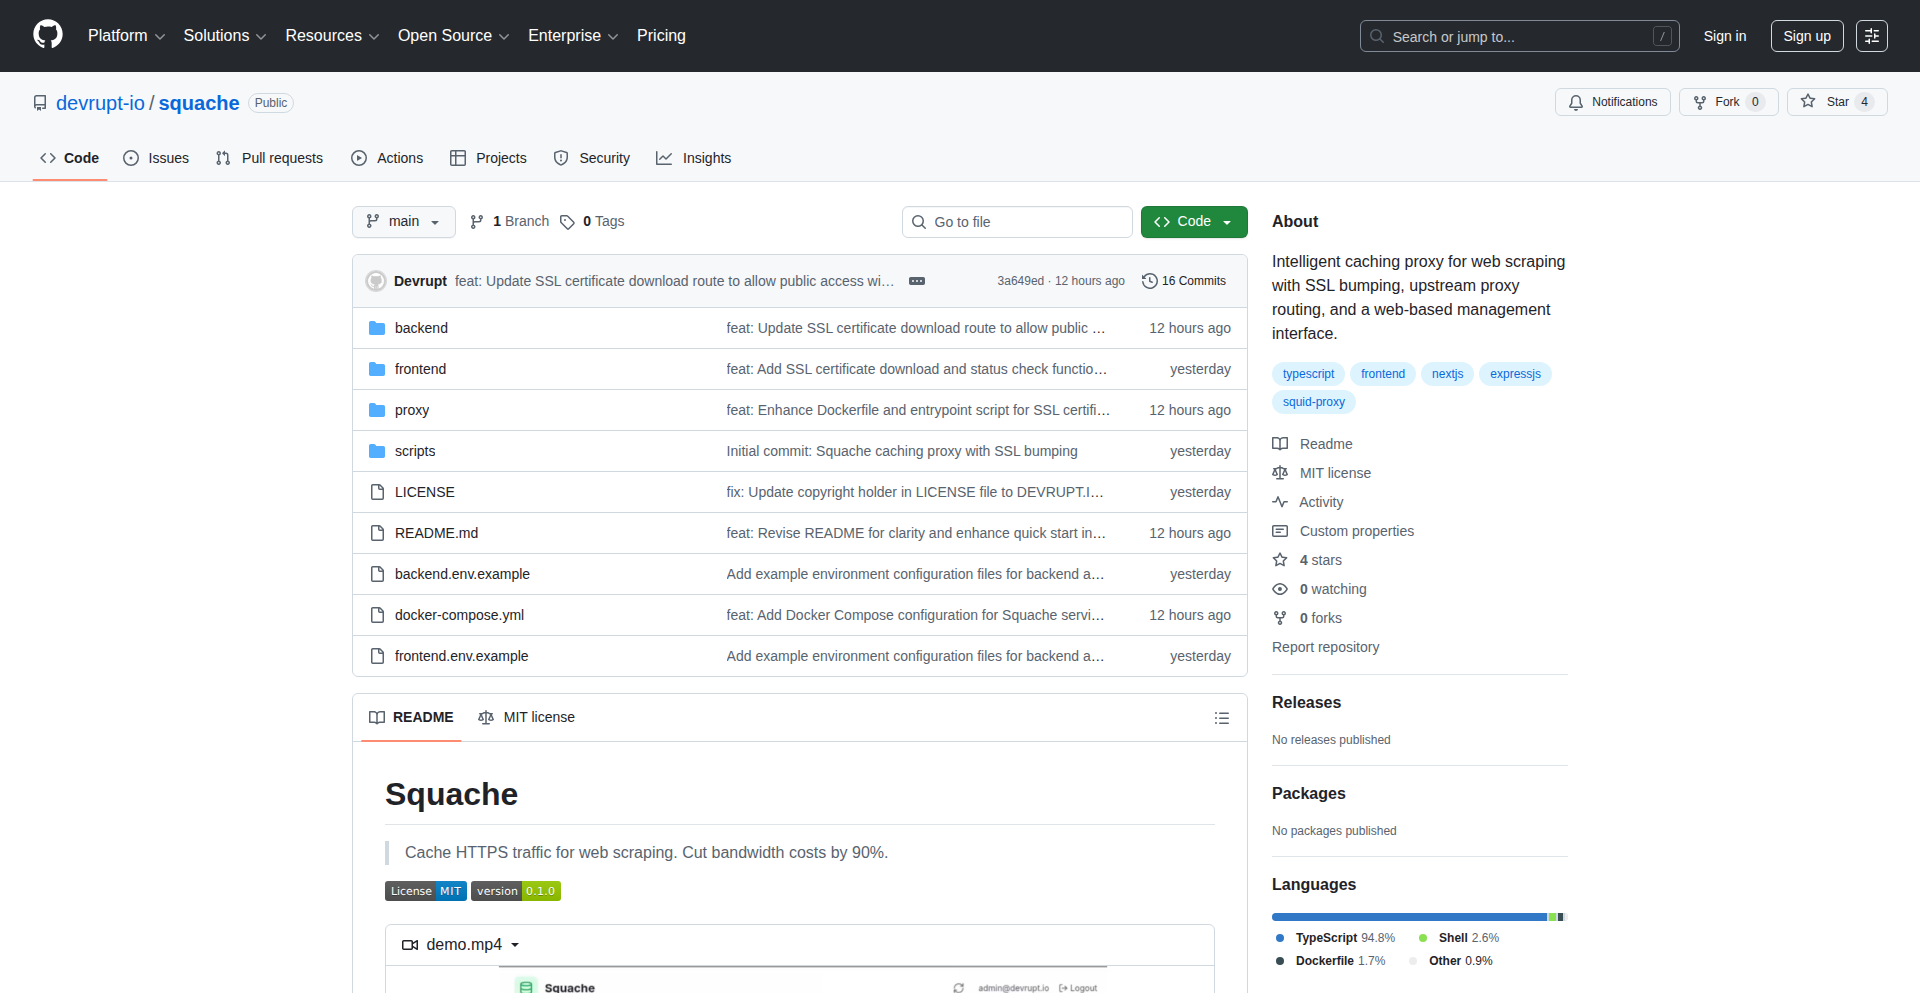This screenshot has width=1920, height=993.
Task: Open the README outline icon
Action: tap(1221, 718)
